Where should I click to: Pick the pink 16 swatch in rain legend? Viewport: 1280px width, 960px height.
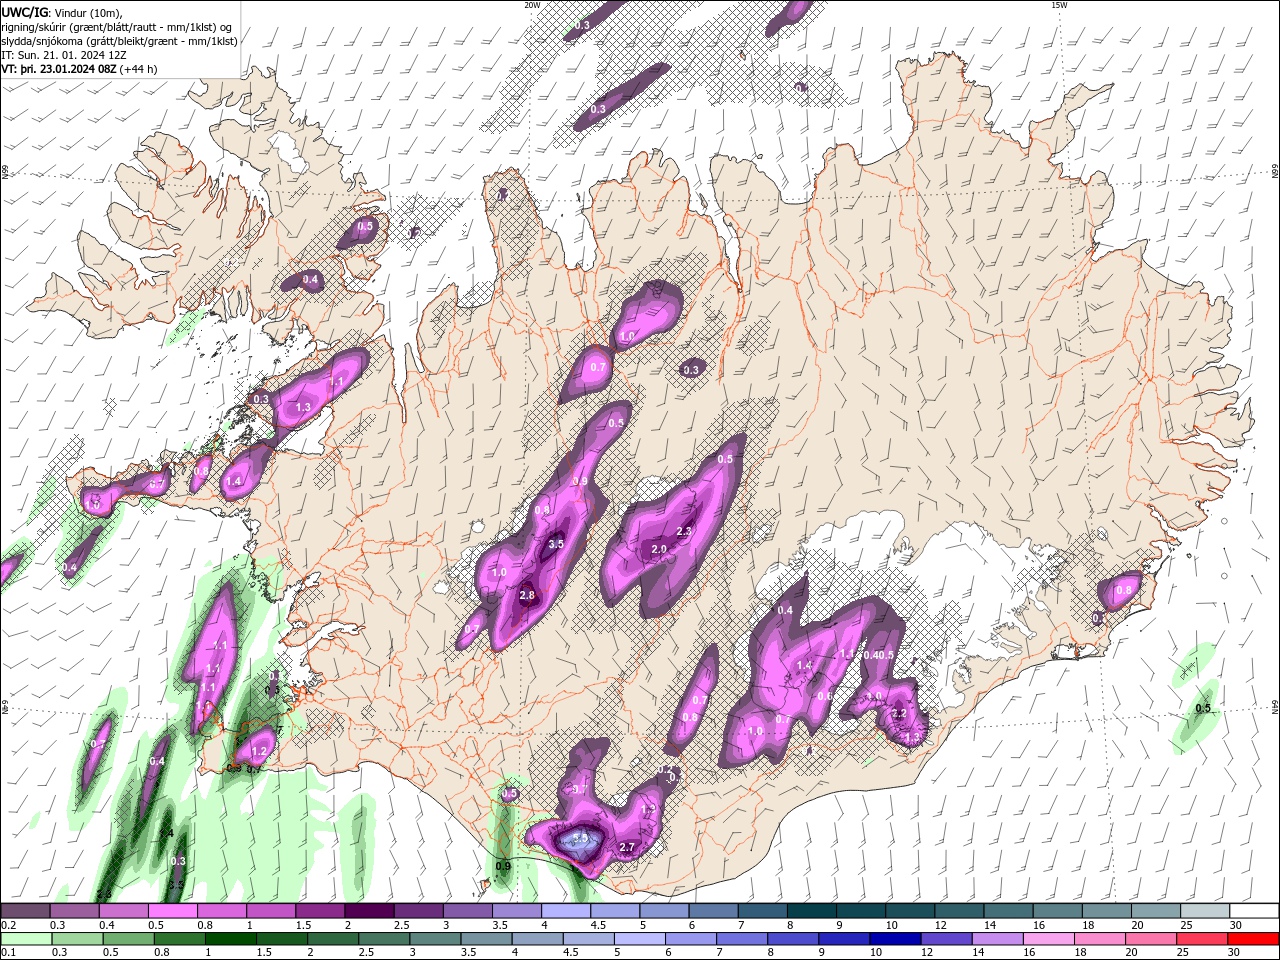(1047, 939)
